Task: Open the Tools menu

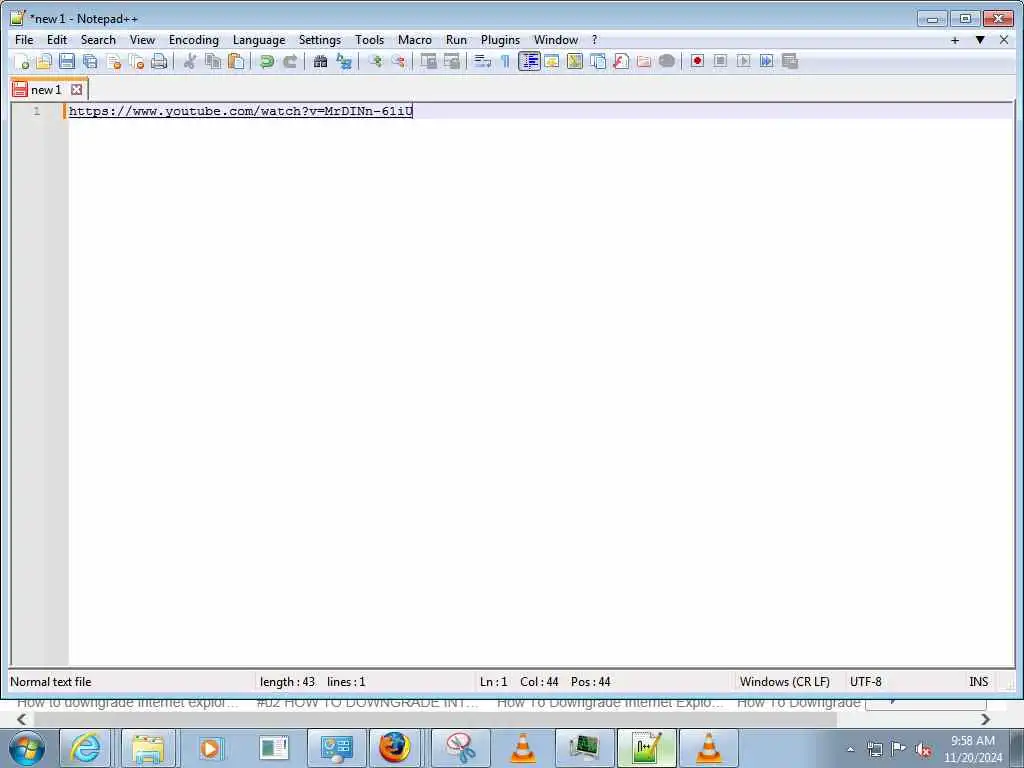Action: tap(370, 40)
